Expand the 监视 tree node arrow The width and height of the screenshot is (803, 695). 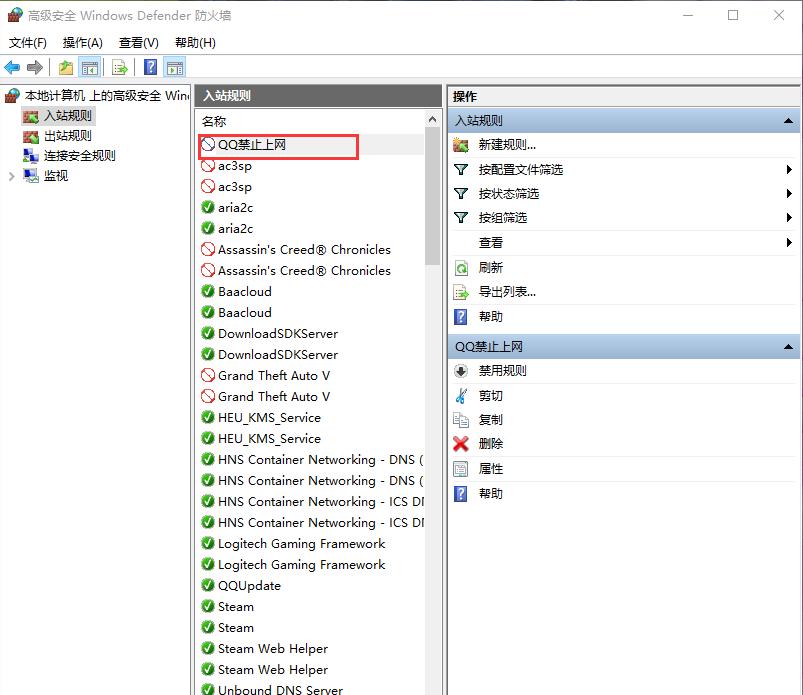(11, 176)
